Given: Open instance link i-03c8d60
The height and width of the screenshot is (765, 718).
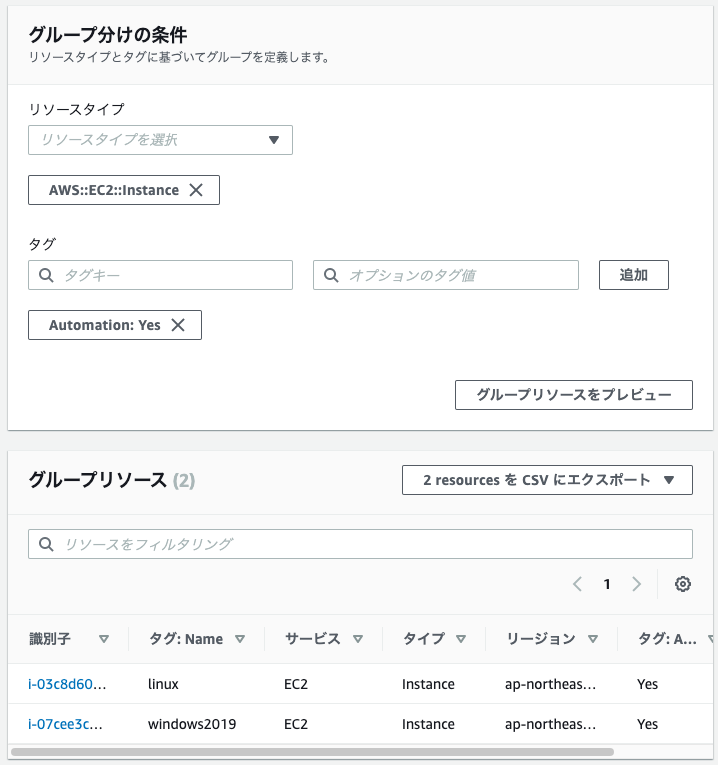Looking at the screenshot, I should coord(67,684).
